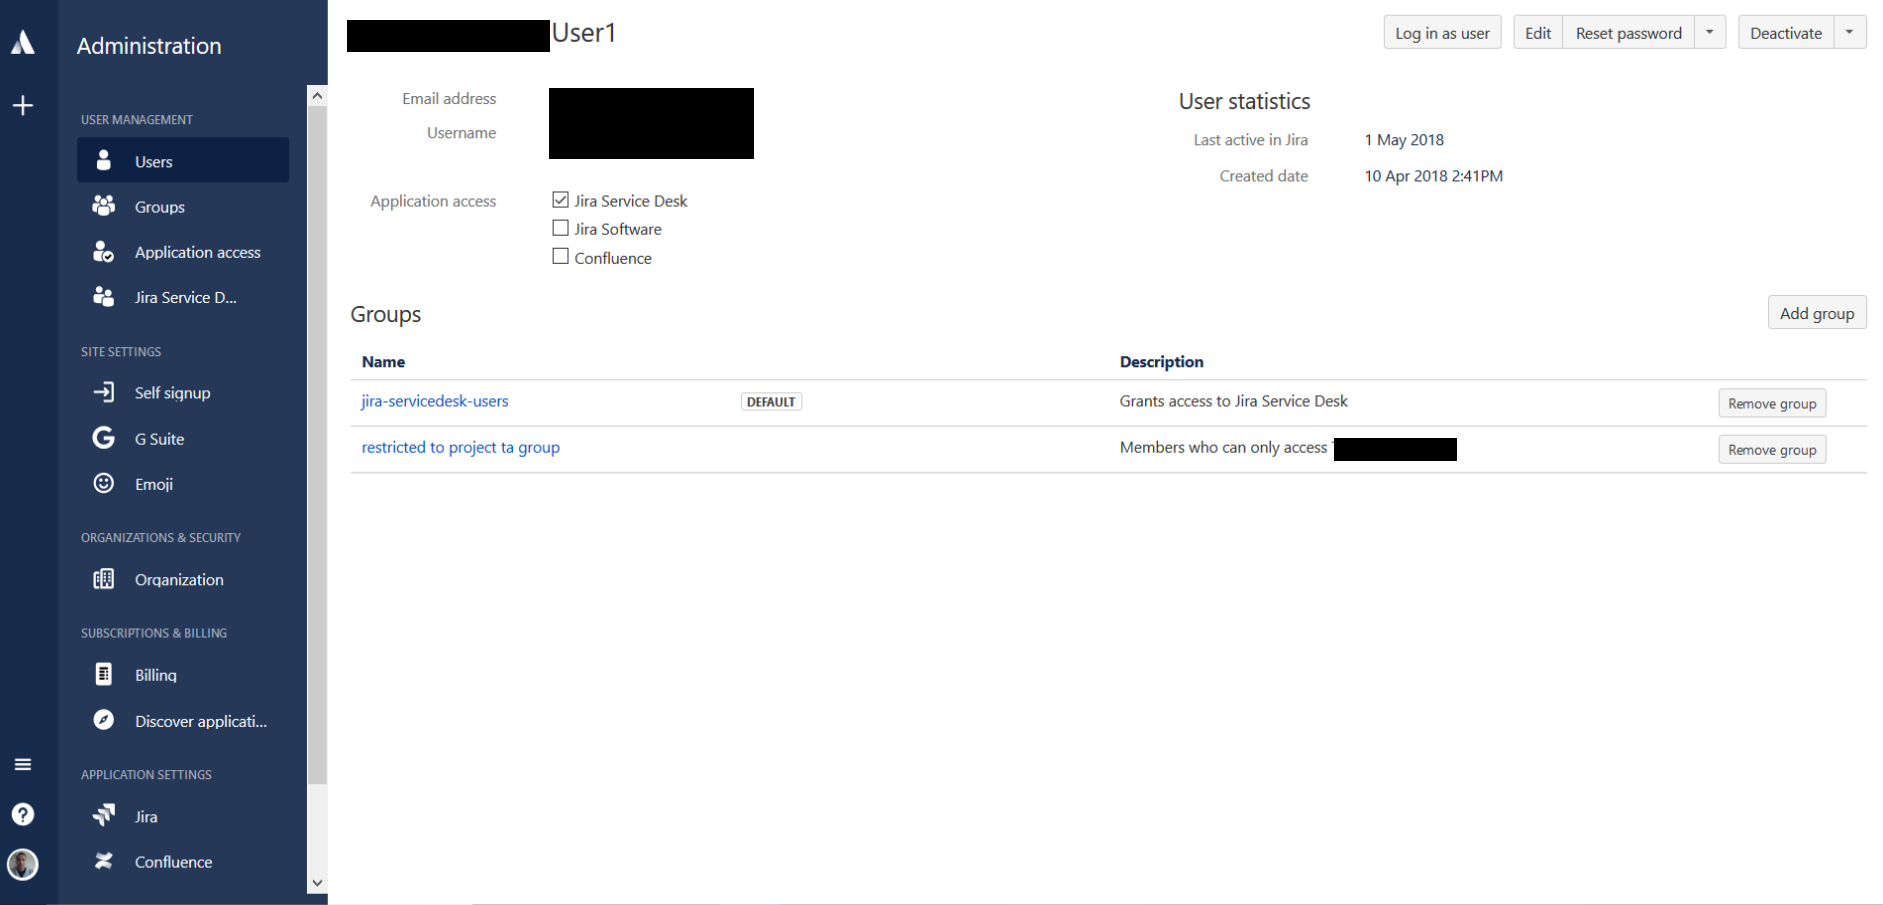Click the sidebar scrollbar thumb
Screen dimensions: 1883x905
click(317, 445)
